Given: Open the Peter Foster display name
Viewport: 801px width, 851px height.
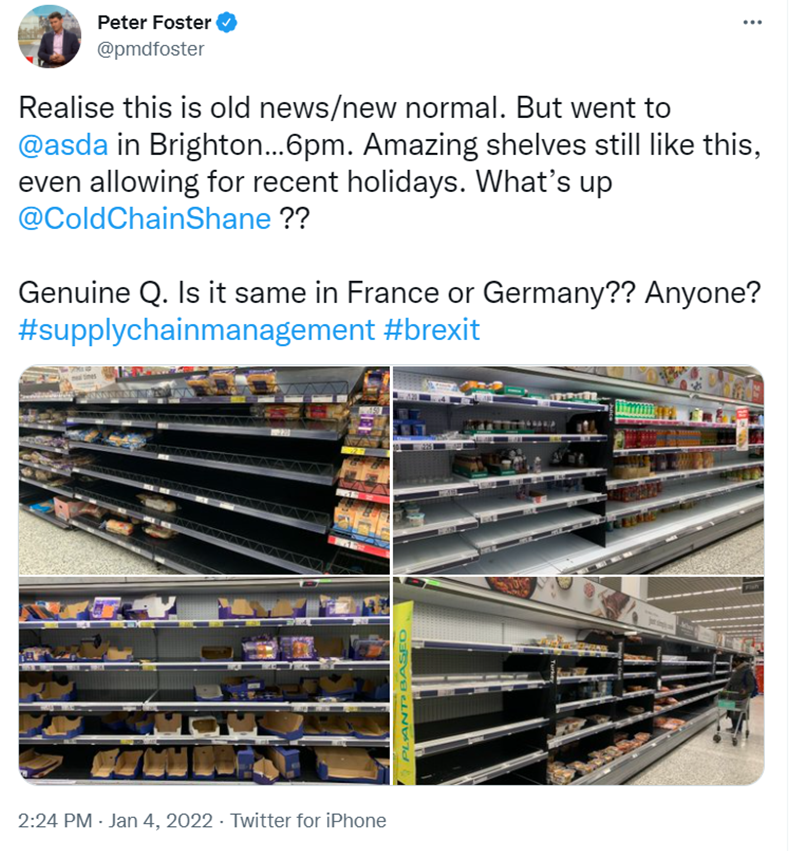Looking at the screenshot, I should pos(154,22).
